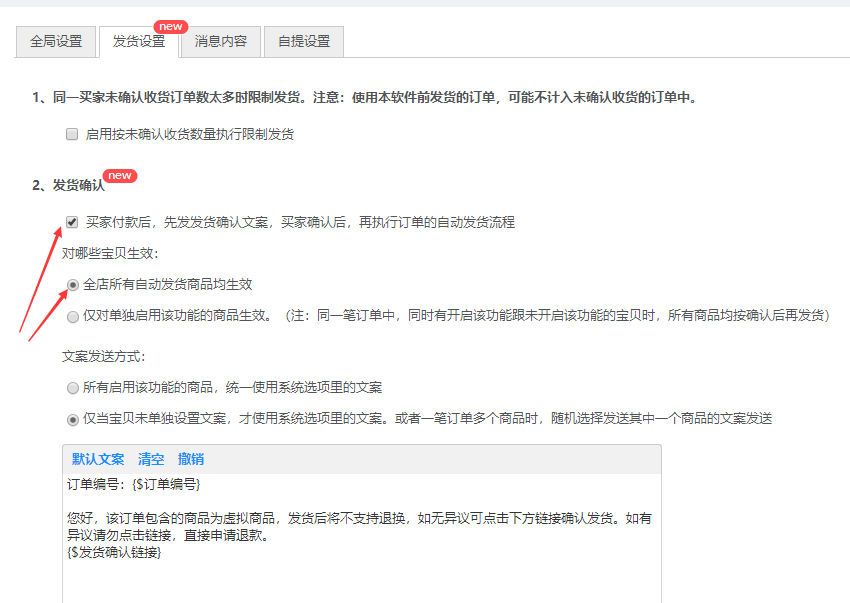Click the 订单编号：{$订单编号} line
The image size is (850, 603).
[x=134, y=484]
